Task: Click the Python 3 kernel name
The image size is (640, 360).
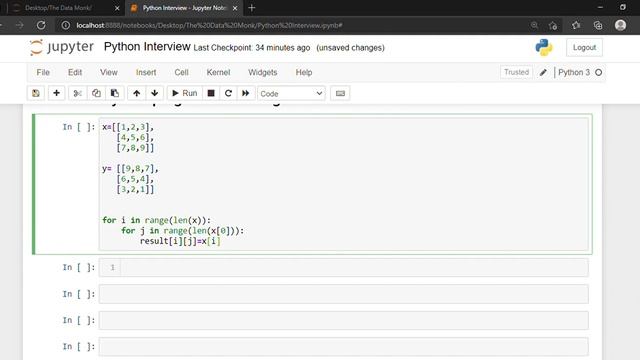Action: pyautogui.click(x=574, y=73)
